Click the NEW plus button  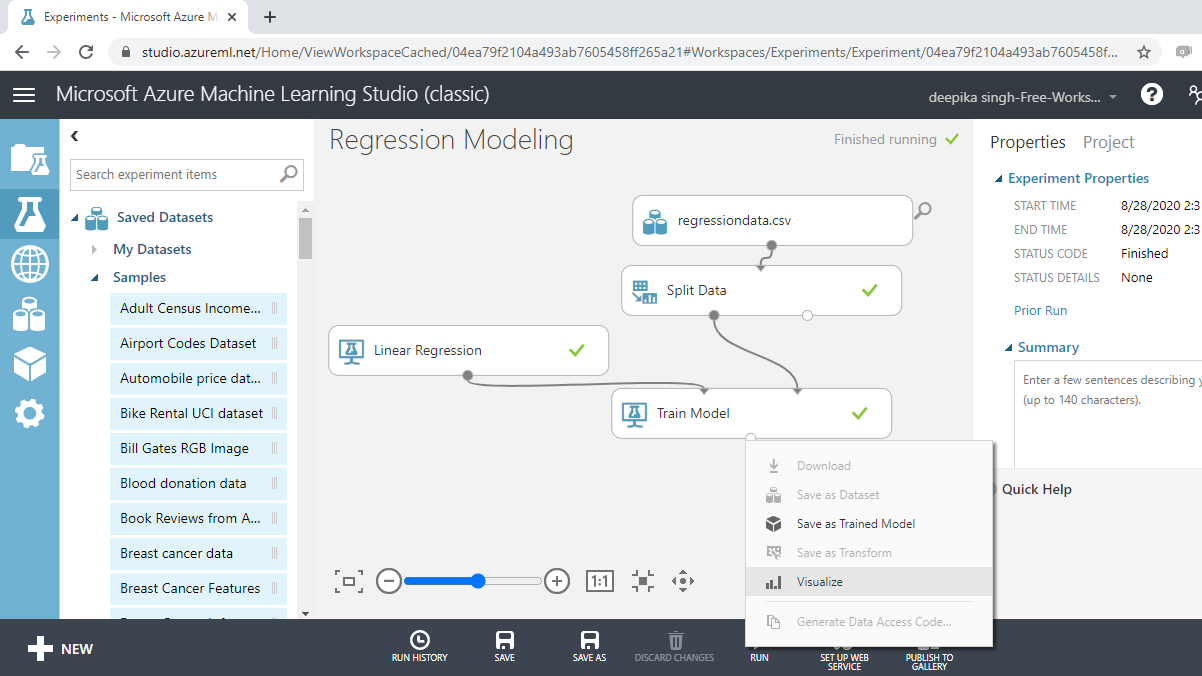click(60, 649)
